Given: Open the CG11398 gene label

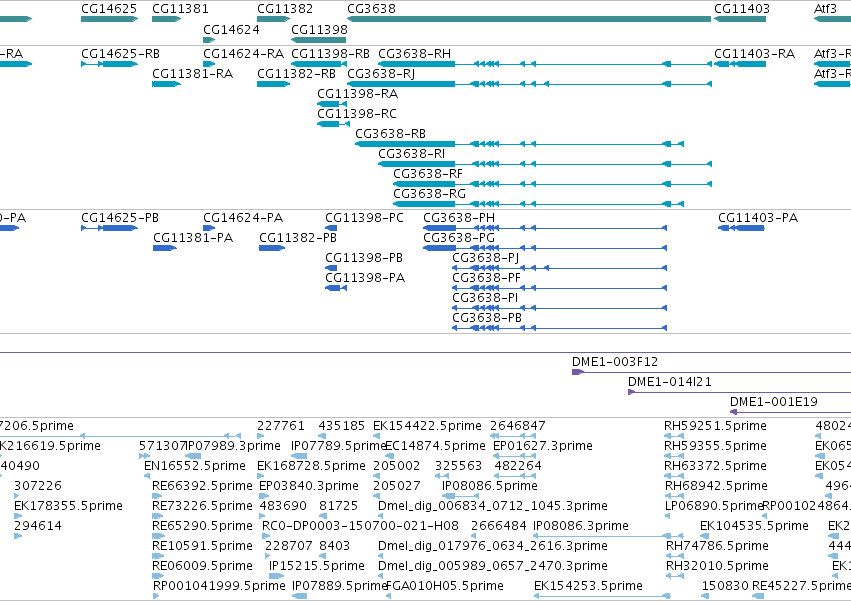Looking at the screenshot, I should (x=319, y=29).
